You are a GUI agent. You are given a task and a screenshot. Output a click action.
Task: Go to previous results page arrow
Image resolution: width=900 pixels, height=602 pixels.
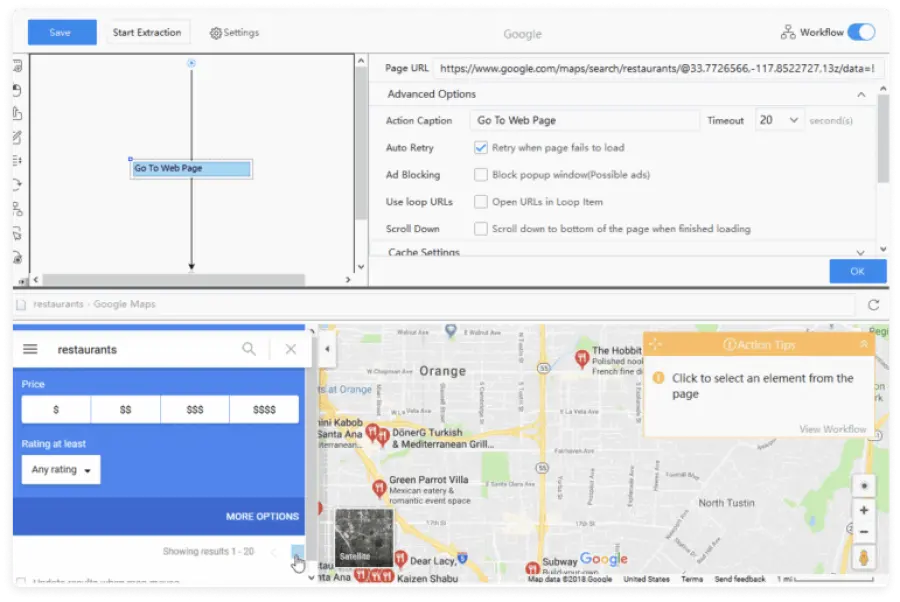[274, 552]
